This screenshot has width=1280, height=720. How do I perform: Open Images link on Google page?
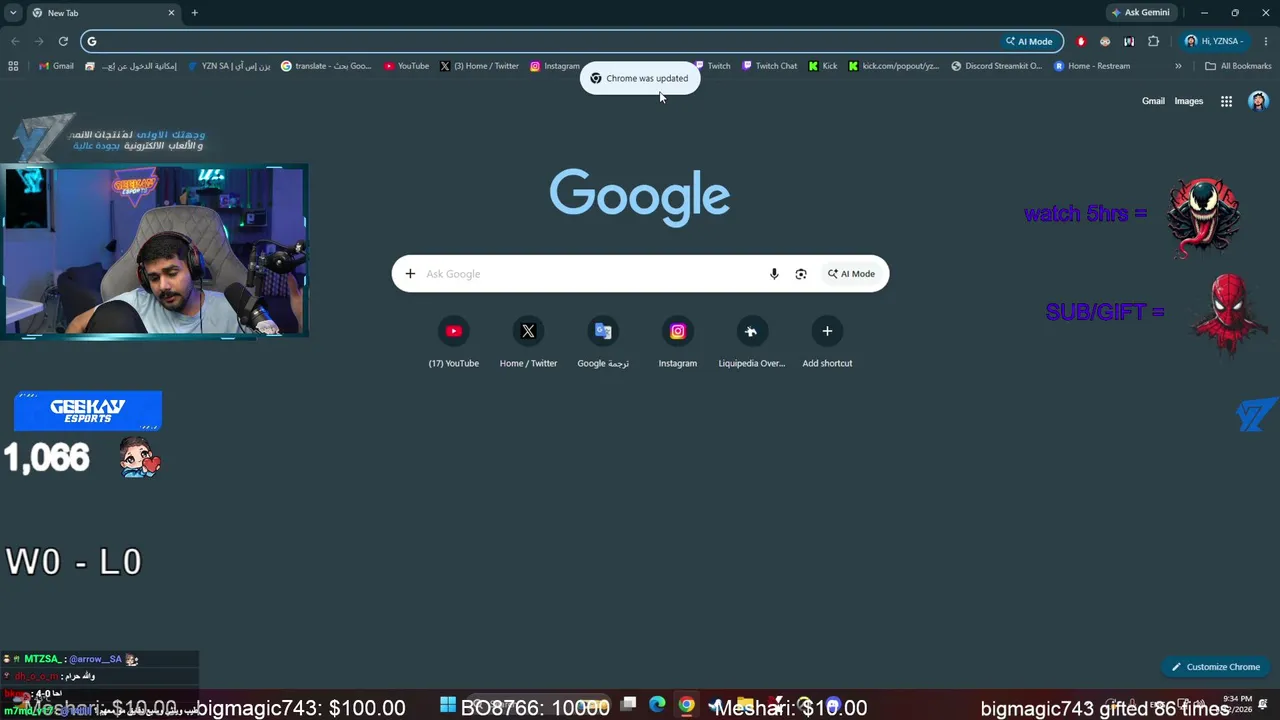pos(1188,101)
